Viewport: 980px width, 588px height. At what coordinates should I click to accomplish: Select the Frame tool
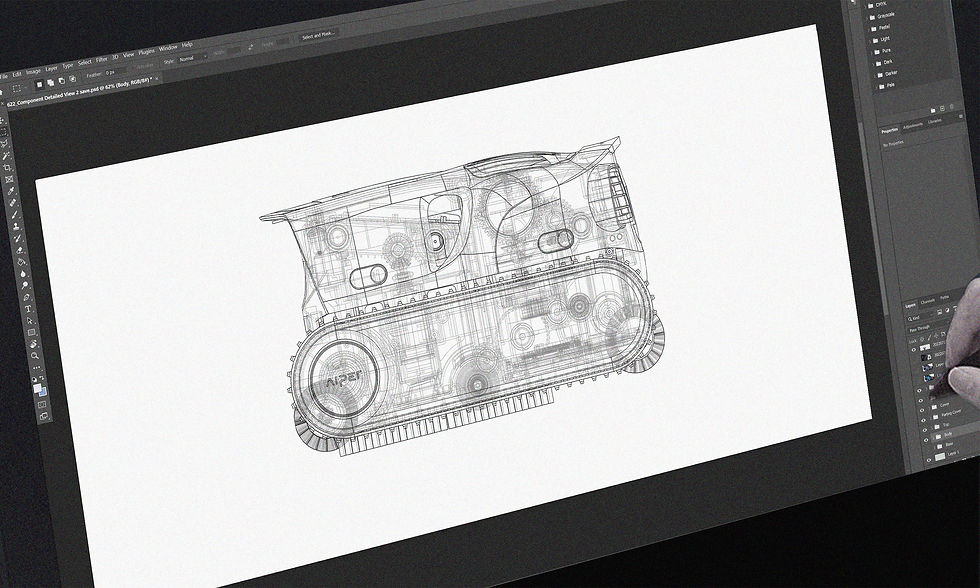[9, 179]
